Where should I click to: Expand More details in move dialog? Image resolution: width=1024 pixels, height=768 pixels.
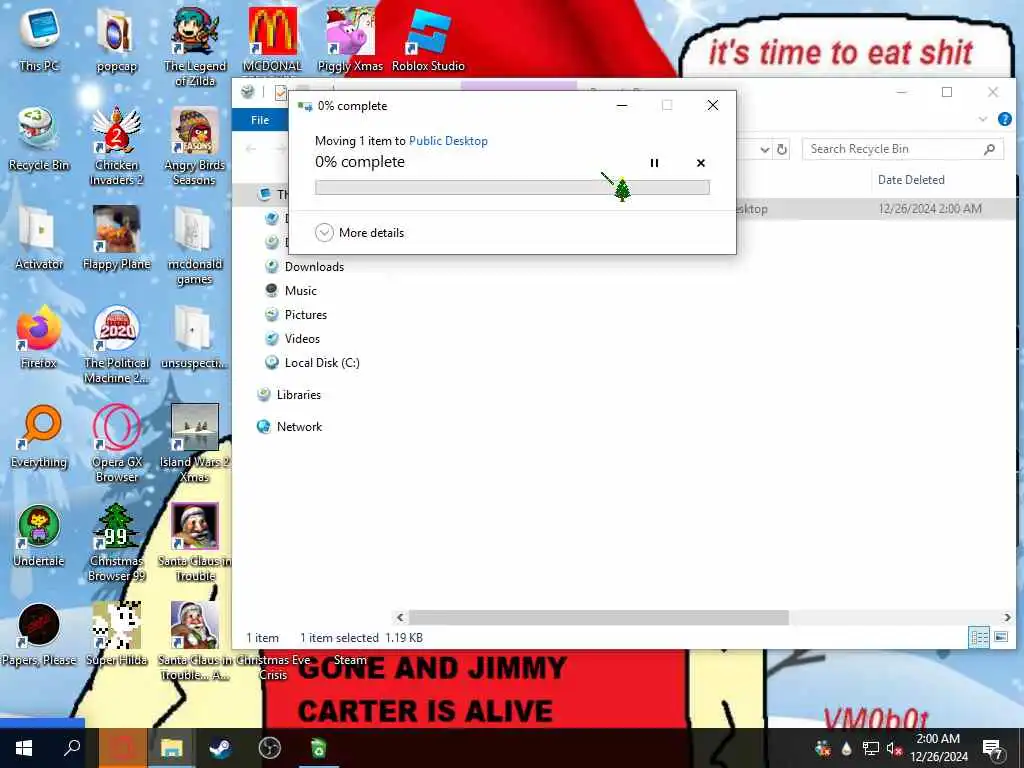(360, 232)
